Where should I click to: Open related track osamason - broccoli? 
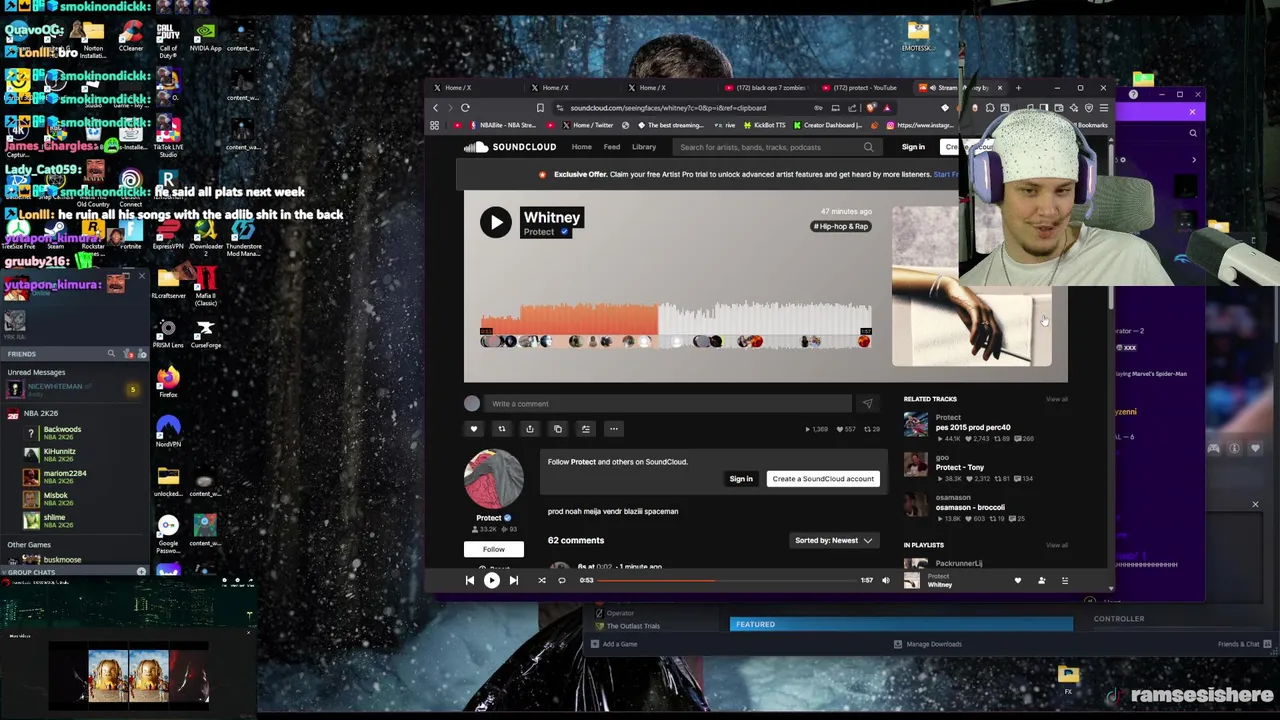click(x=970, y=507)
